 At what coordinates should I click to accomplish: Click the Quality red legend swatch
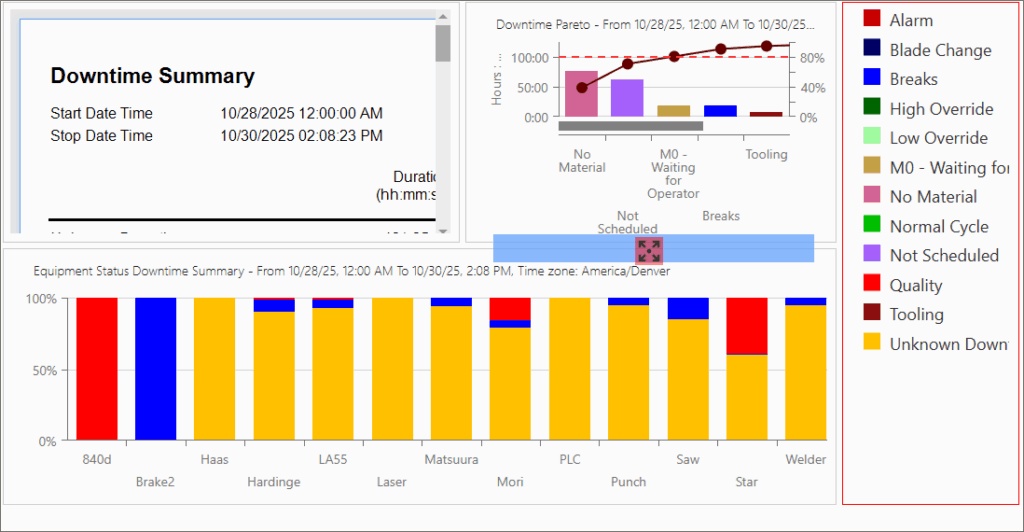click(872, 285)
